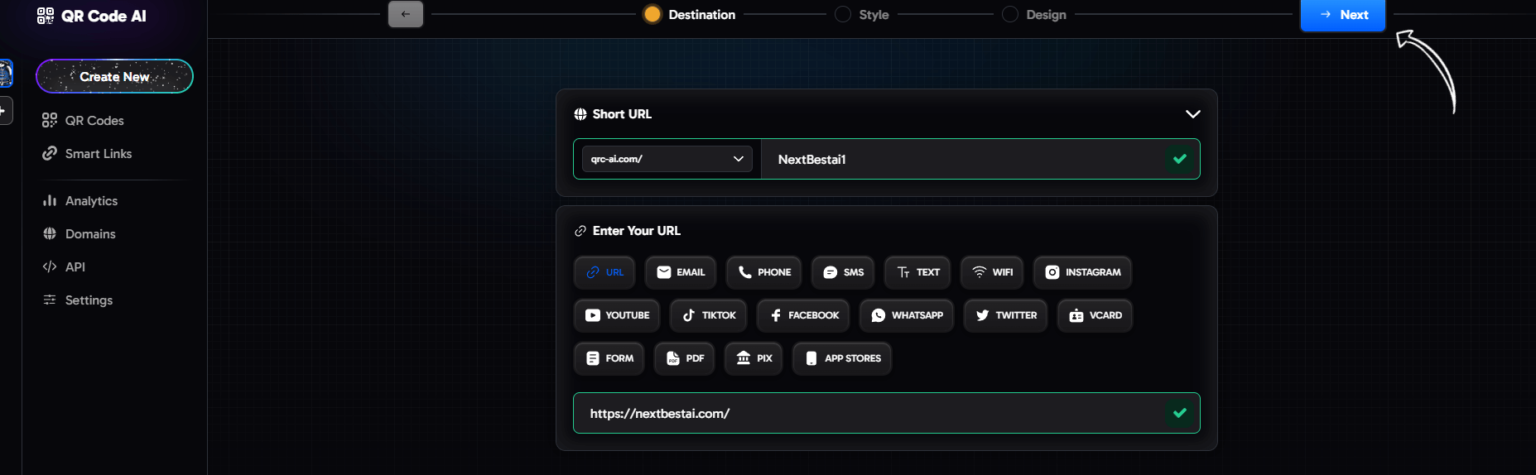The height and width of the screenshot is (475, 1536).
Task: Select the URL destination type
Action: point(605,272)
